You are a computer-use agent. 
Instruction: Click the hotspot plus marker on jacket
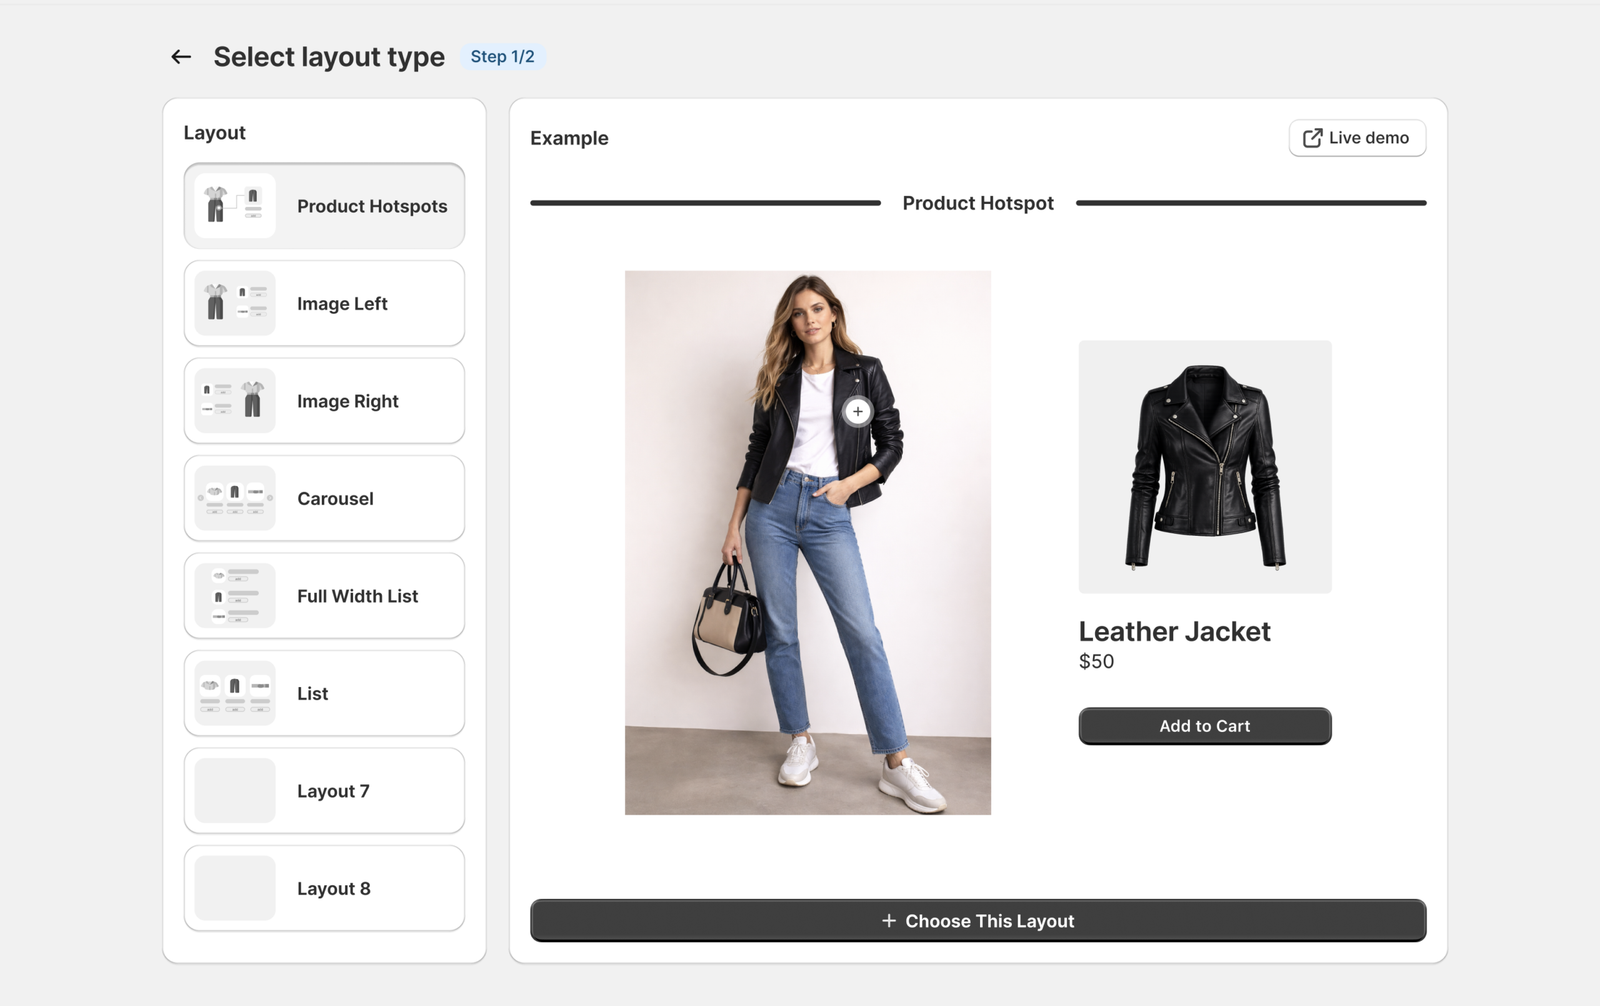point(857,411)
